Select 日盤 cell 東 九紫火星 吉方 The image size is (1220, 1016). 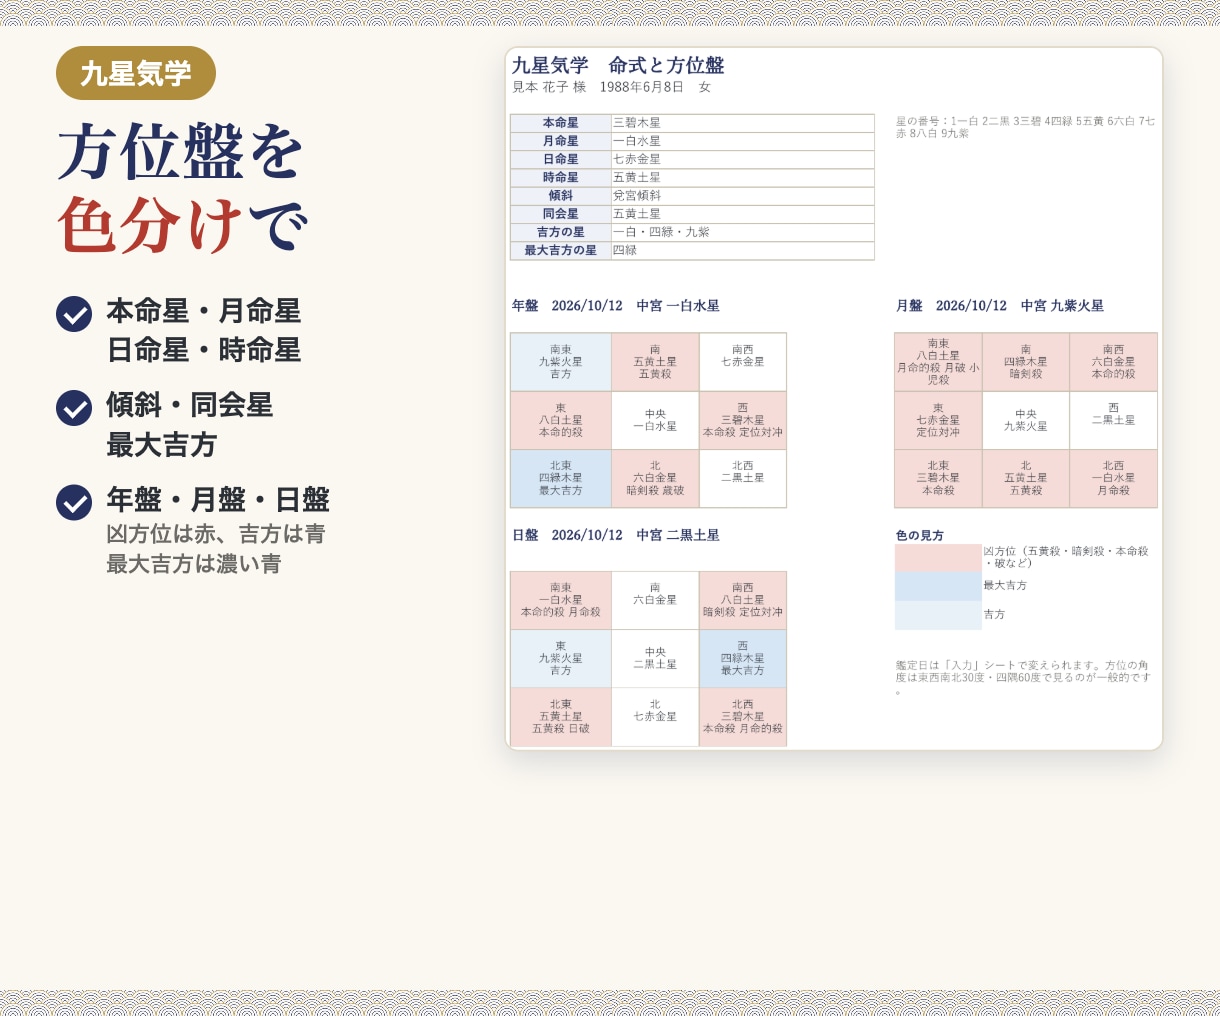pyautogui.click(x=561, y=658)
